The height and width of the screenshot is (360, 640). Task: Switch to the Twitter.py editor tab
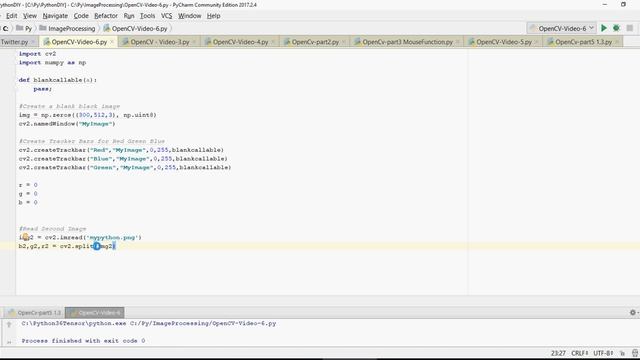tap(14, 42)
